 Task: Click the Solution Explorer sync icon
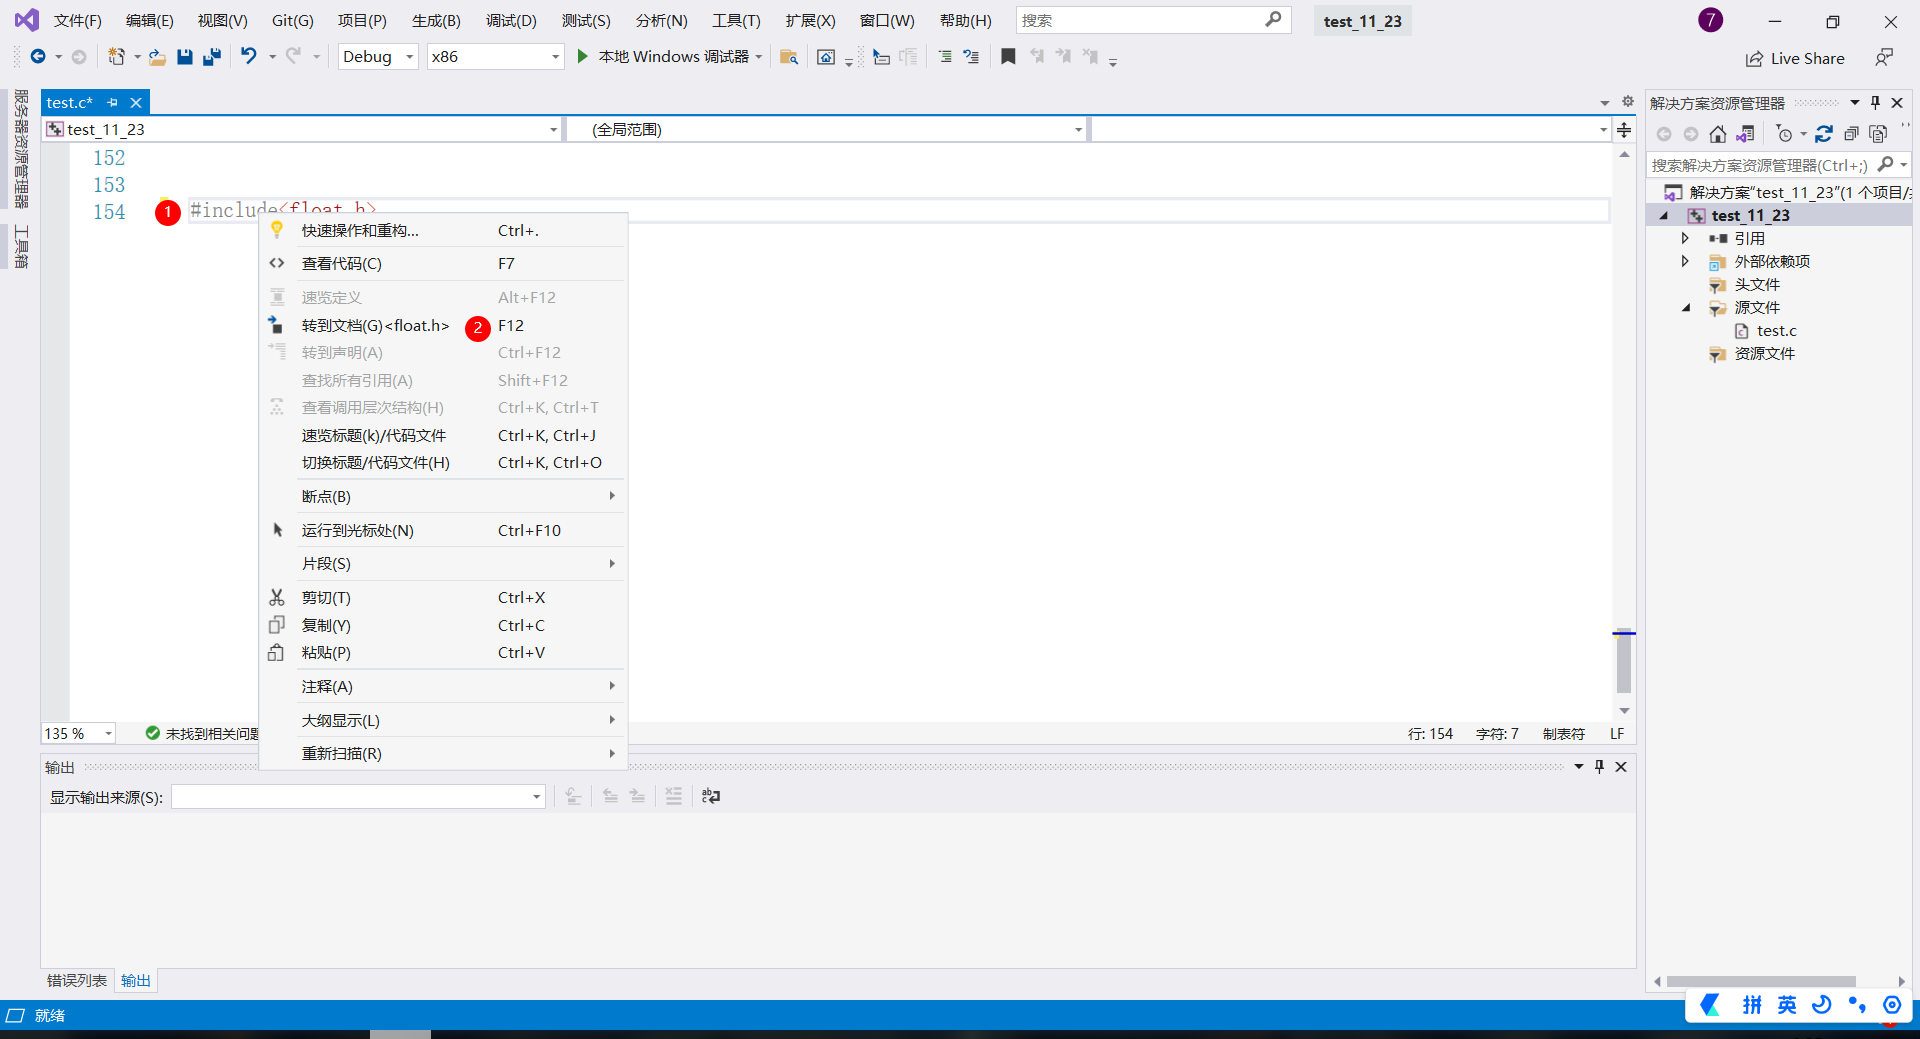coord(1824,134)
